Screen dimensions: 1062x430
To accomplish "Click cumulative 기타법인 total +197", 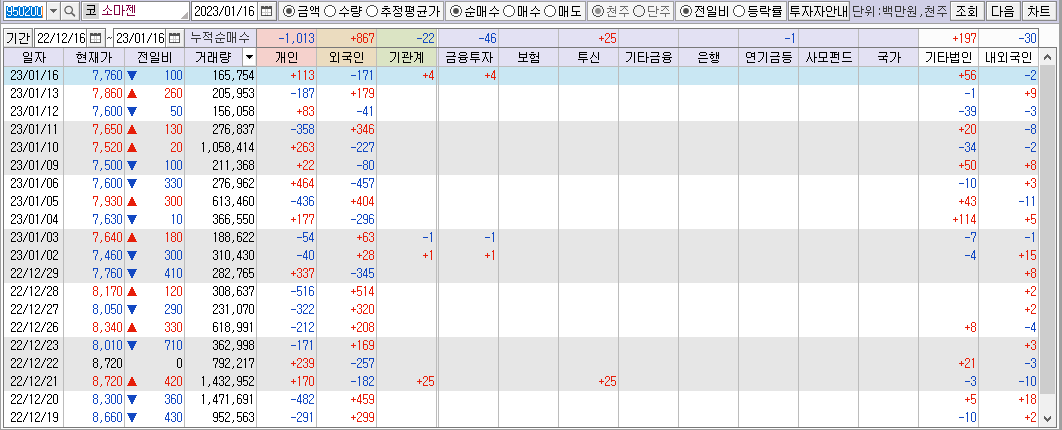I will point(948,38).
